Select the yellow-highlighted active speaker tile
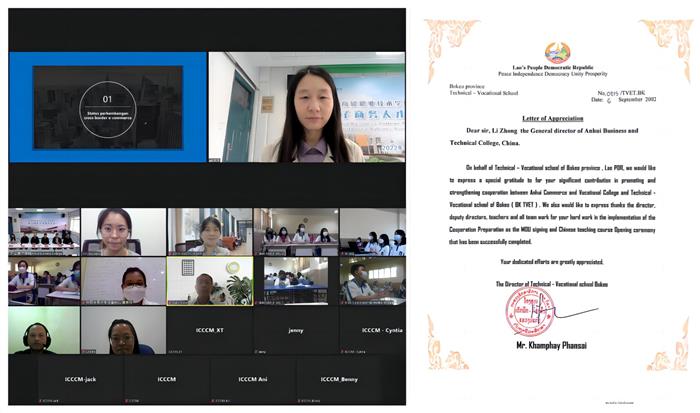Screen dimensions: 700x413 209,281
